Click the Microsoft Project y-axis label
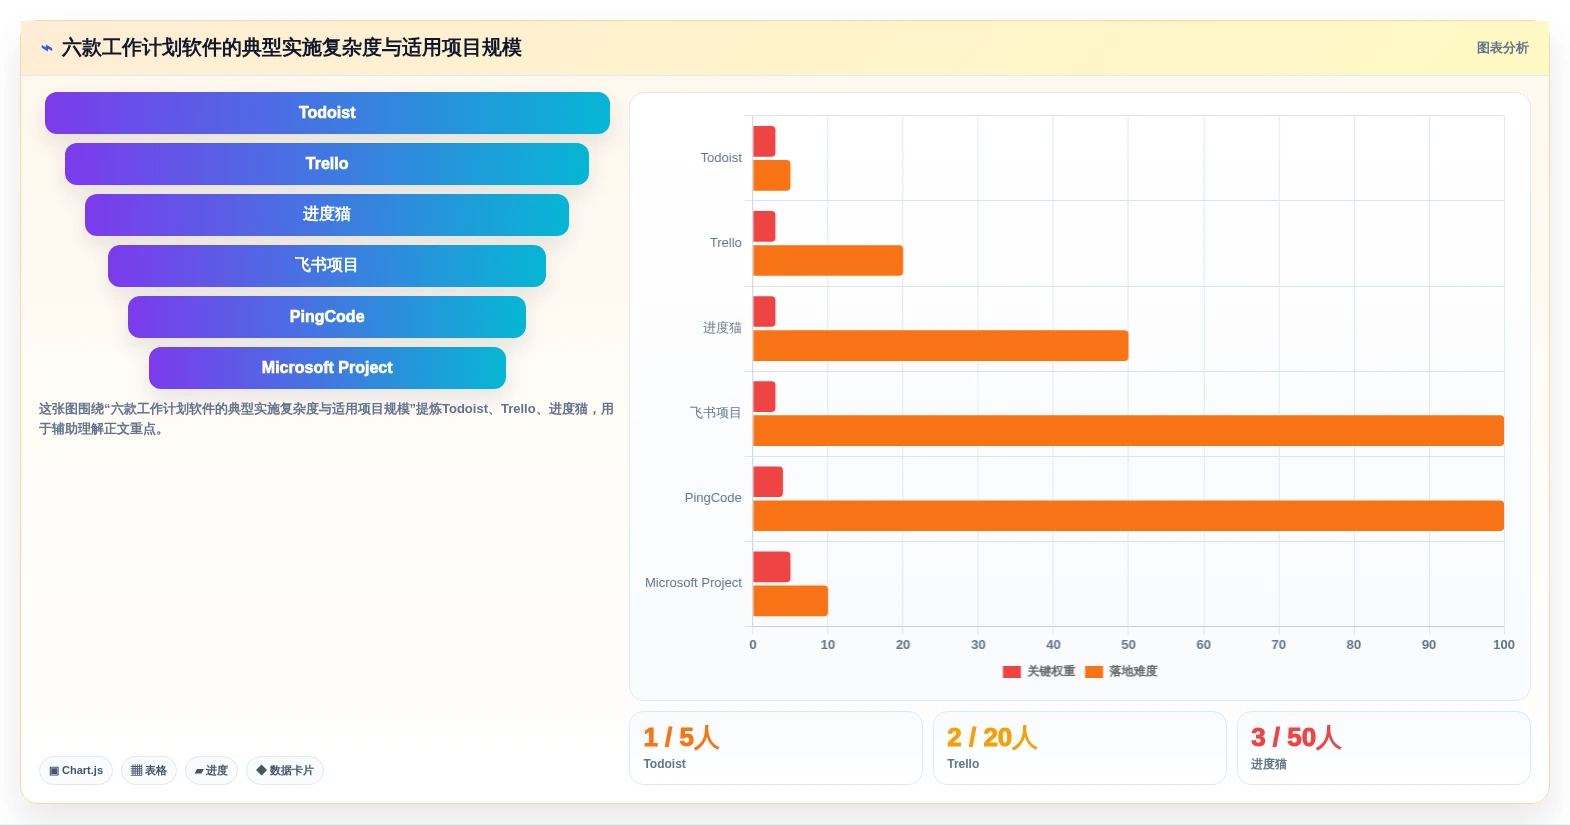 [693, 583]
